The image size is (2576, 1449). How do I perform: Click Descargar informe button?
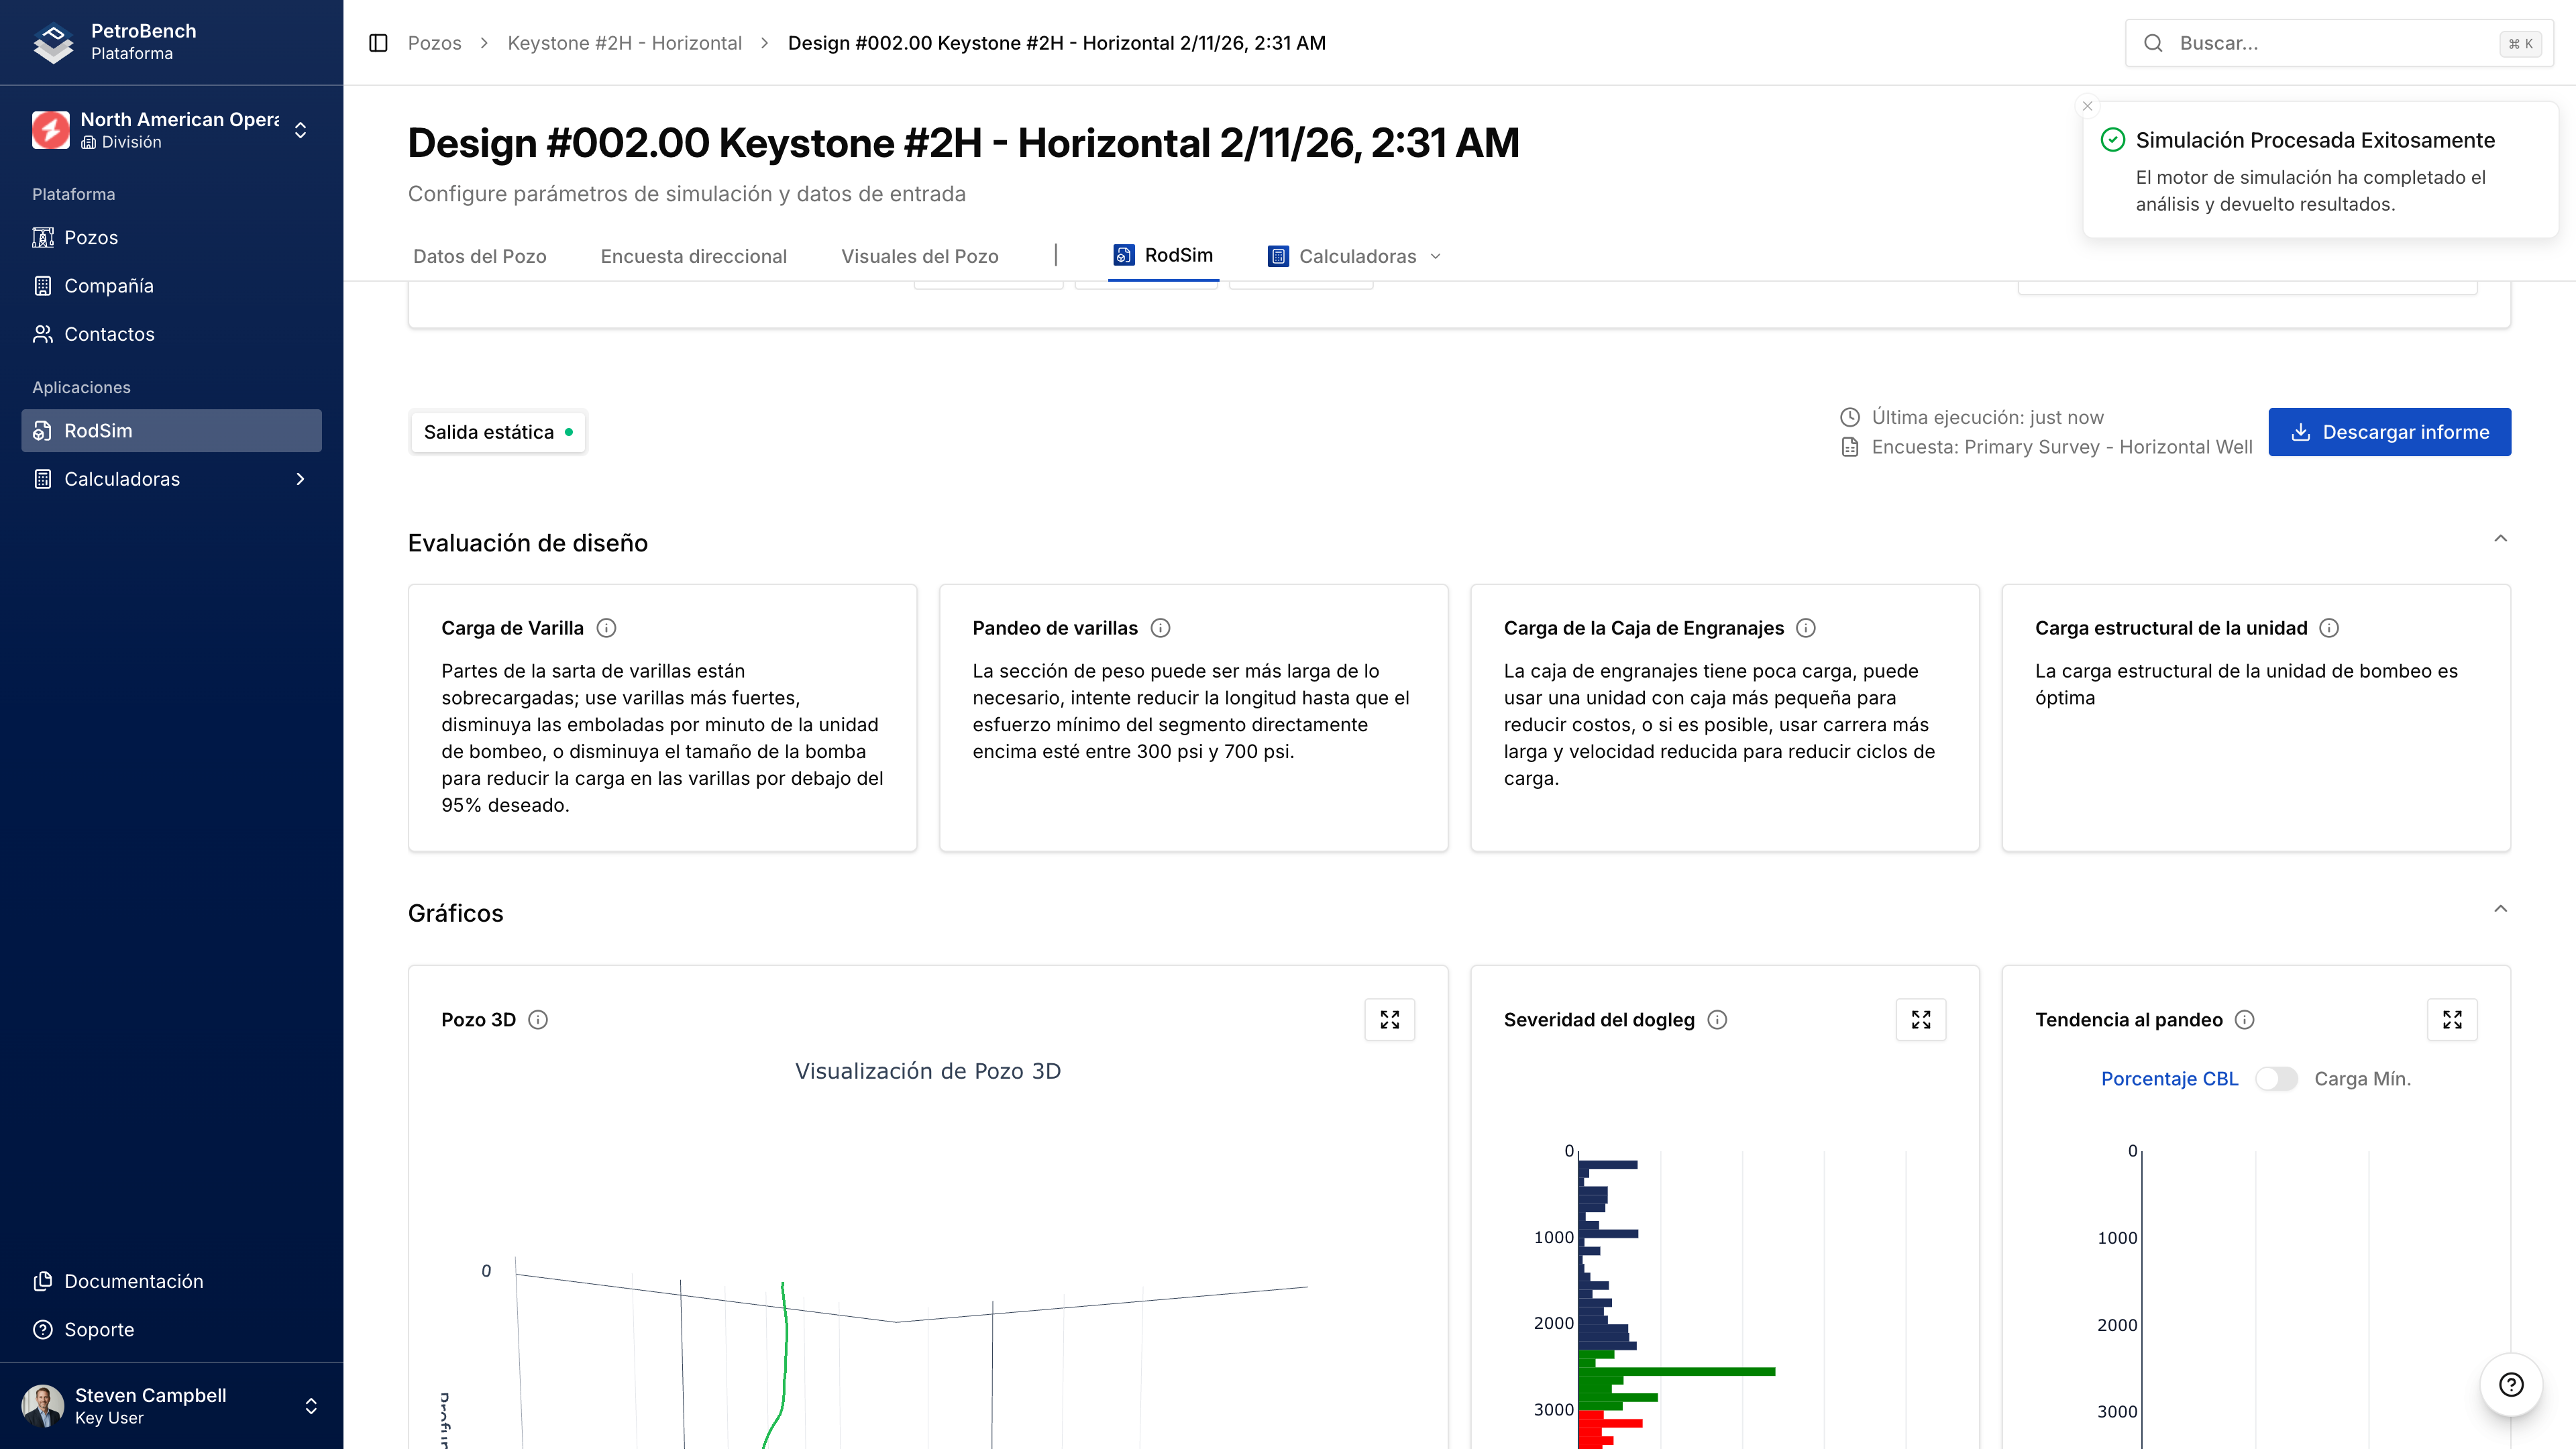[x=2388, y=432]
